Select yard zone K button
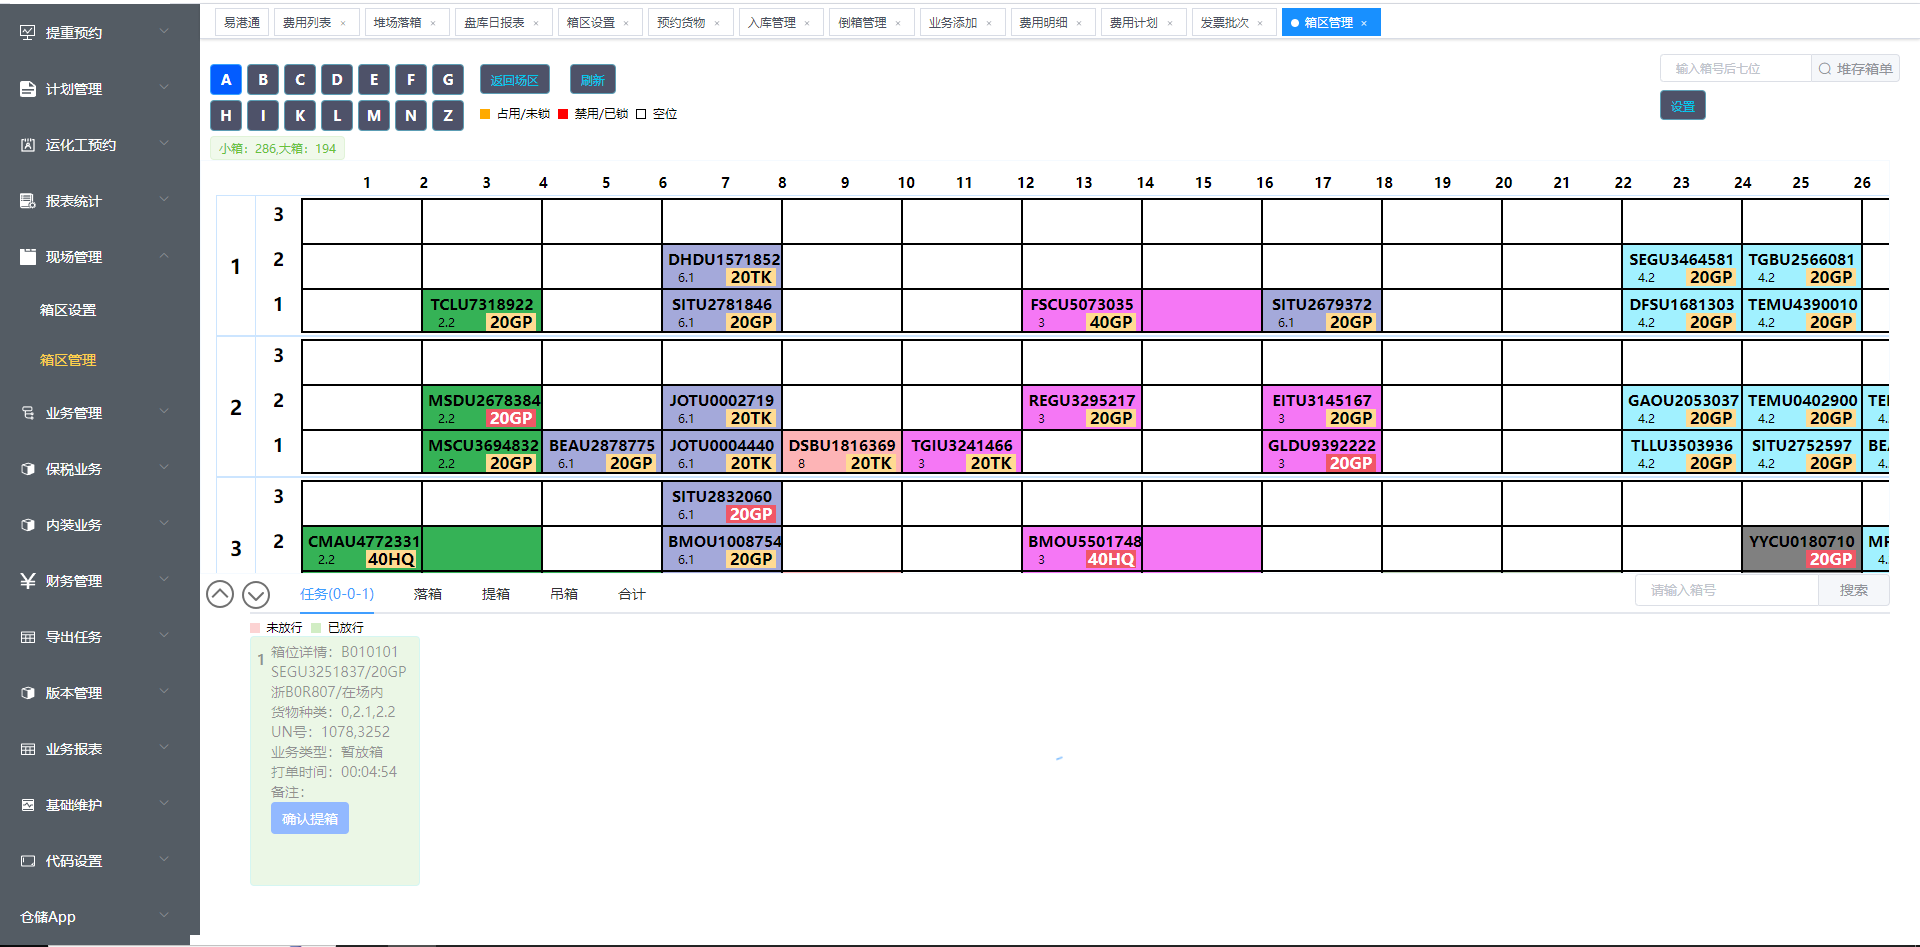 pyautogui.click(x=300, y=116)
